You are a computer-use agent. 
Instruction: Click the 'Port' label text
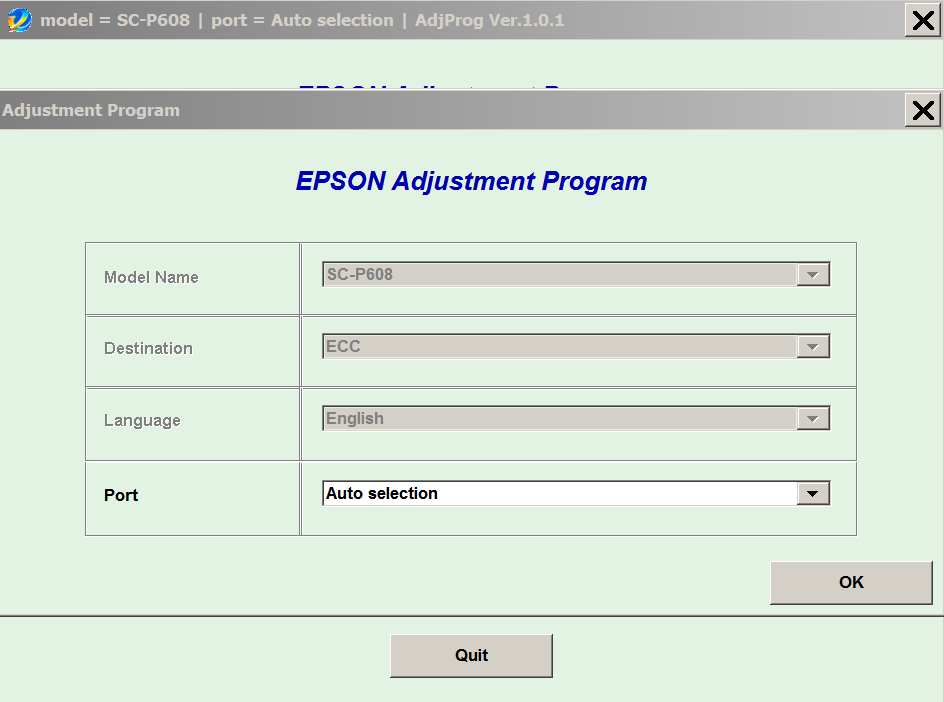point(121,495)
